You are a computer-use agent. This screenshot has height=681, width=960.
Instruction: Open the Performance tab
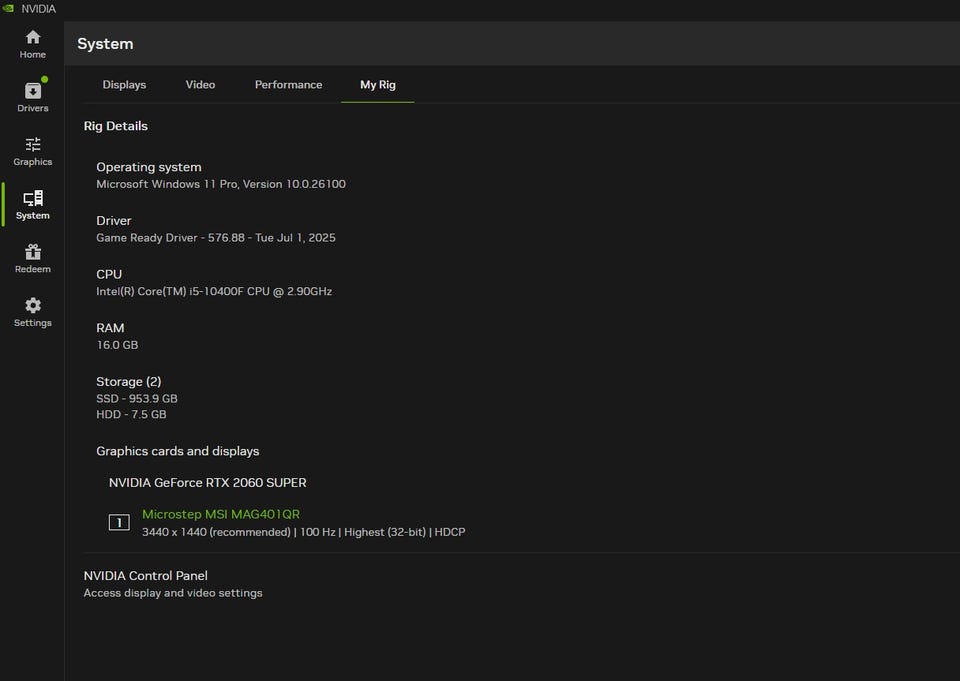coord(288,85)
